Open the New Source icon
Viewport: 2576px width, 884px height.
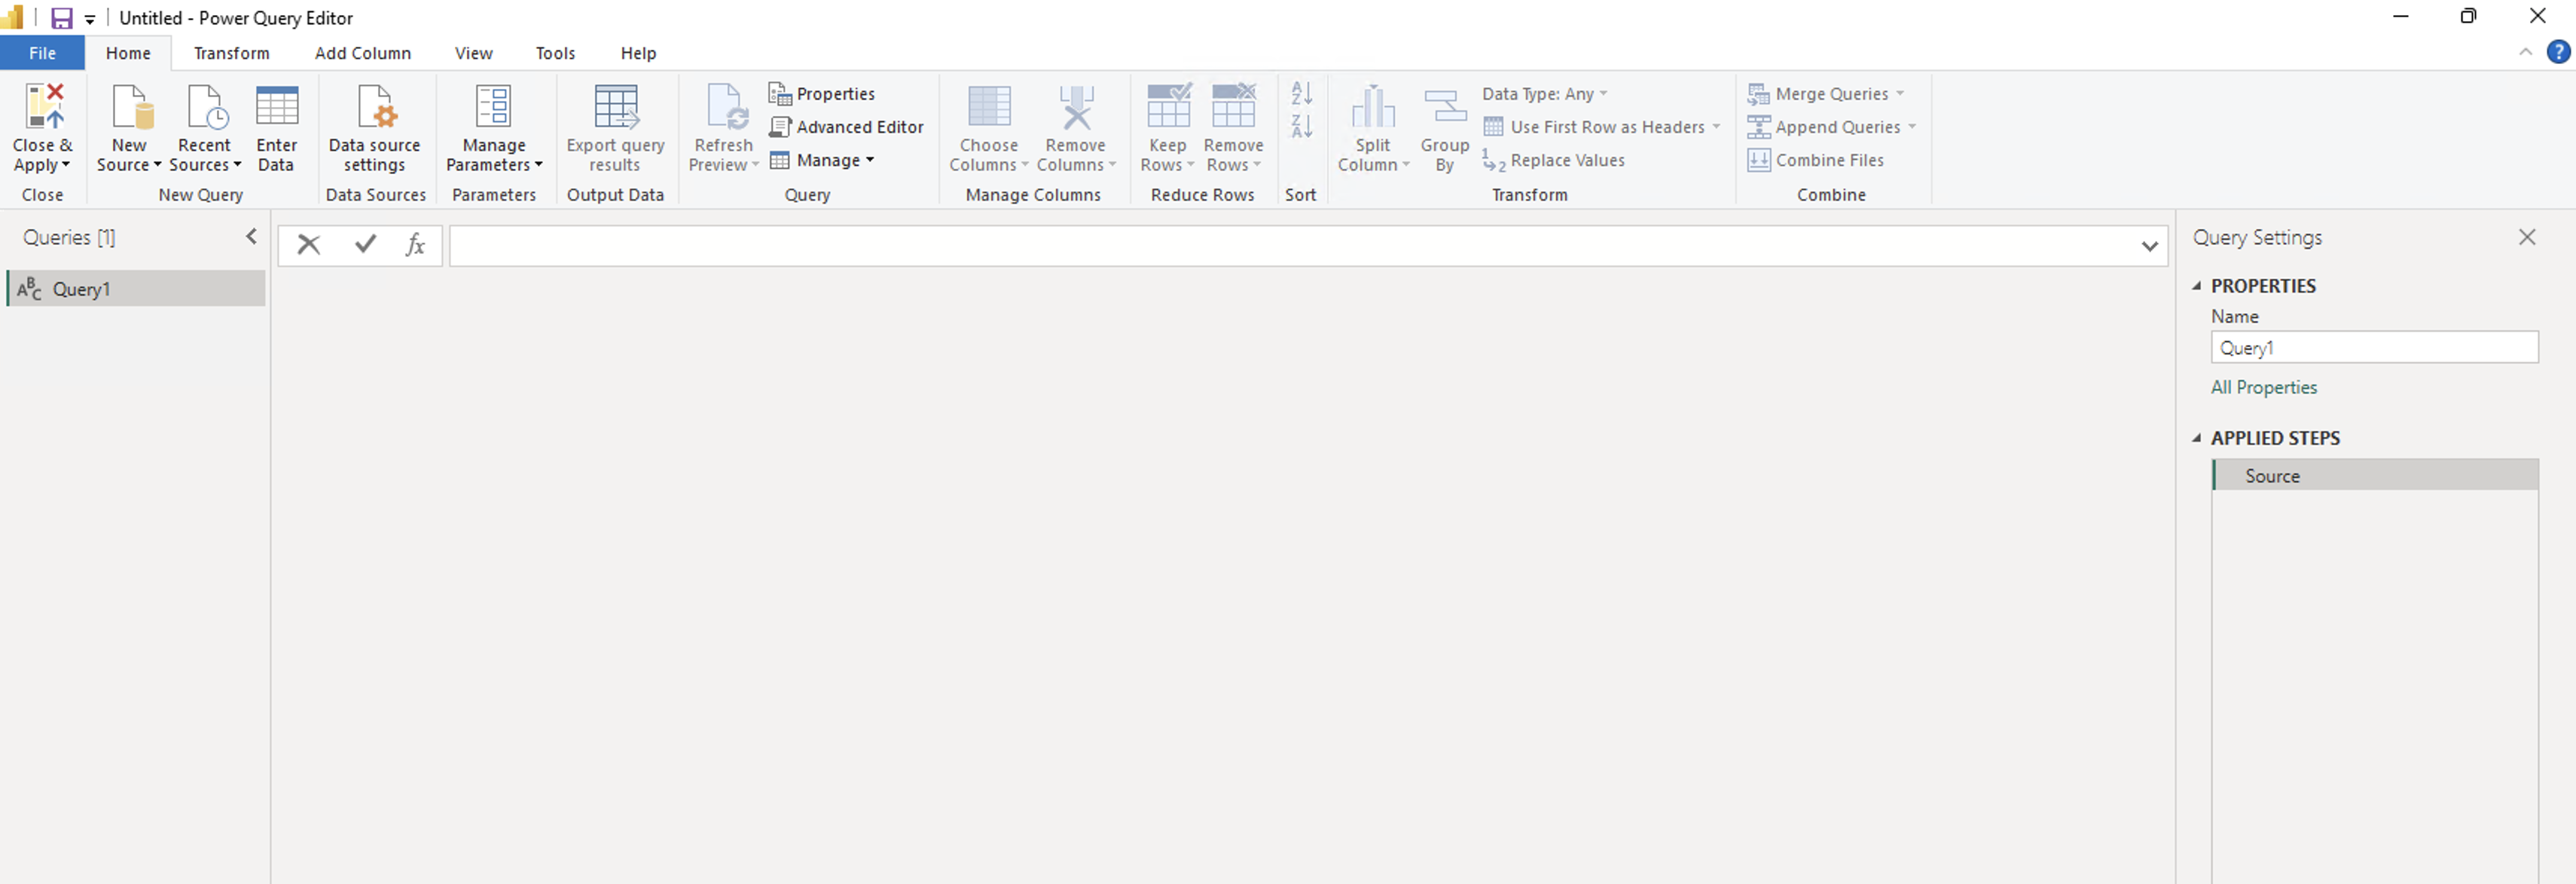(132, 107)
